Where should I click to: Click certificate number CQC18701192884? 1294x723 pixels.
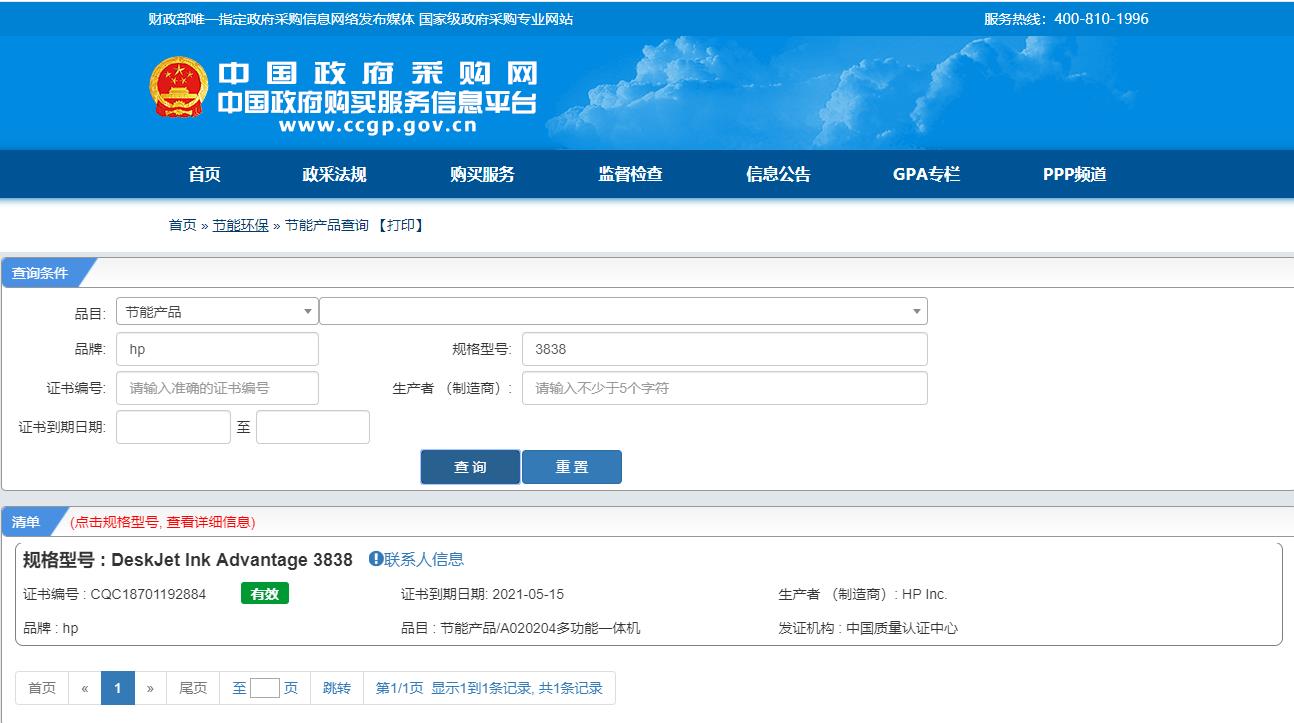coord(148,594)
